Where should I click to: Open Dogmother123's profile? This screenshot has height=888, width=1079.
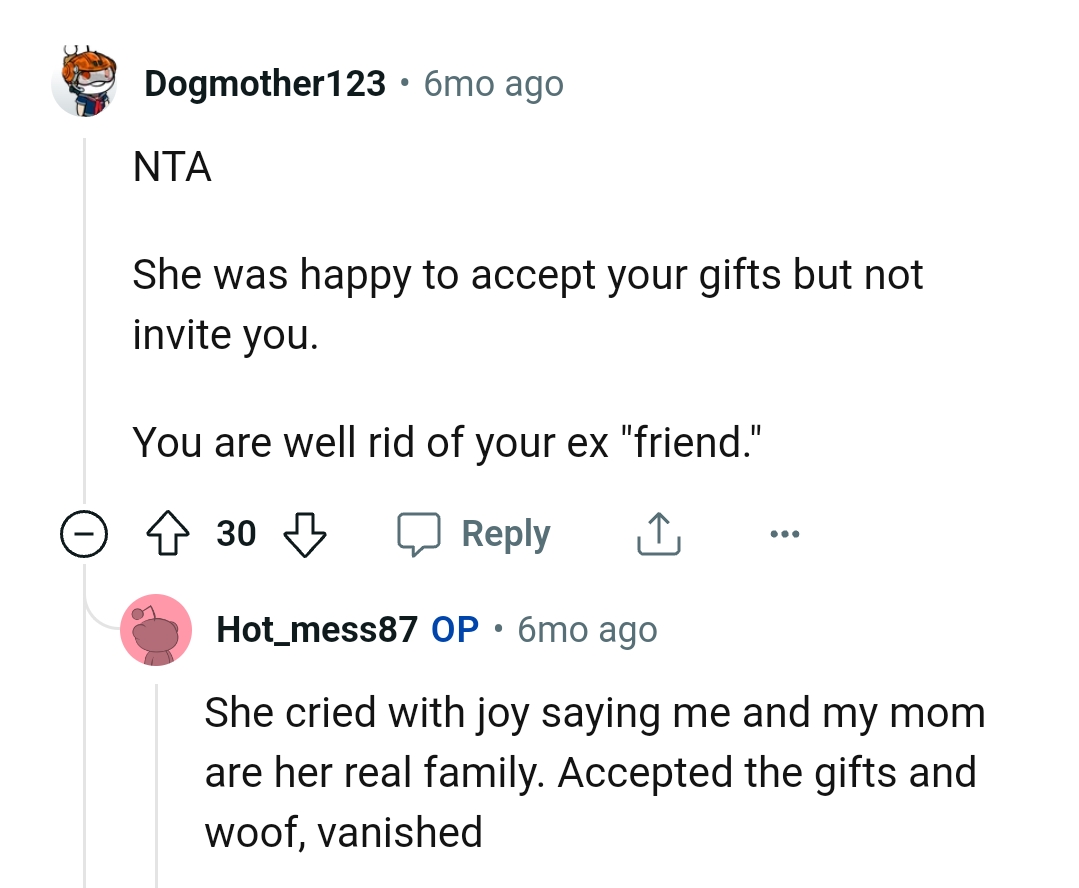(x=265, y=83)
